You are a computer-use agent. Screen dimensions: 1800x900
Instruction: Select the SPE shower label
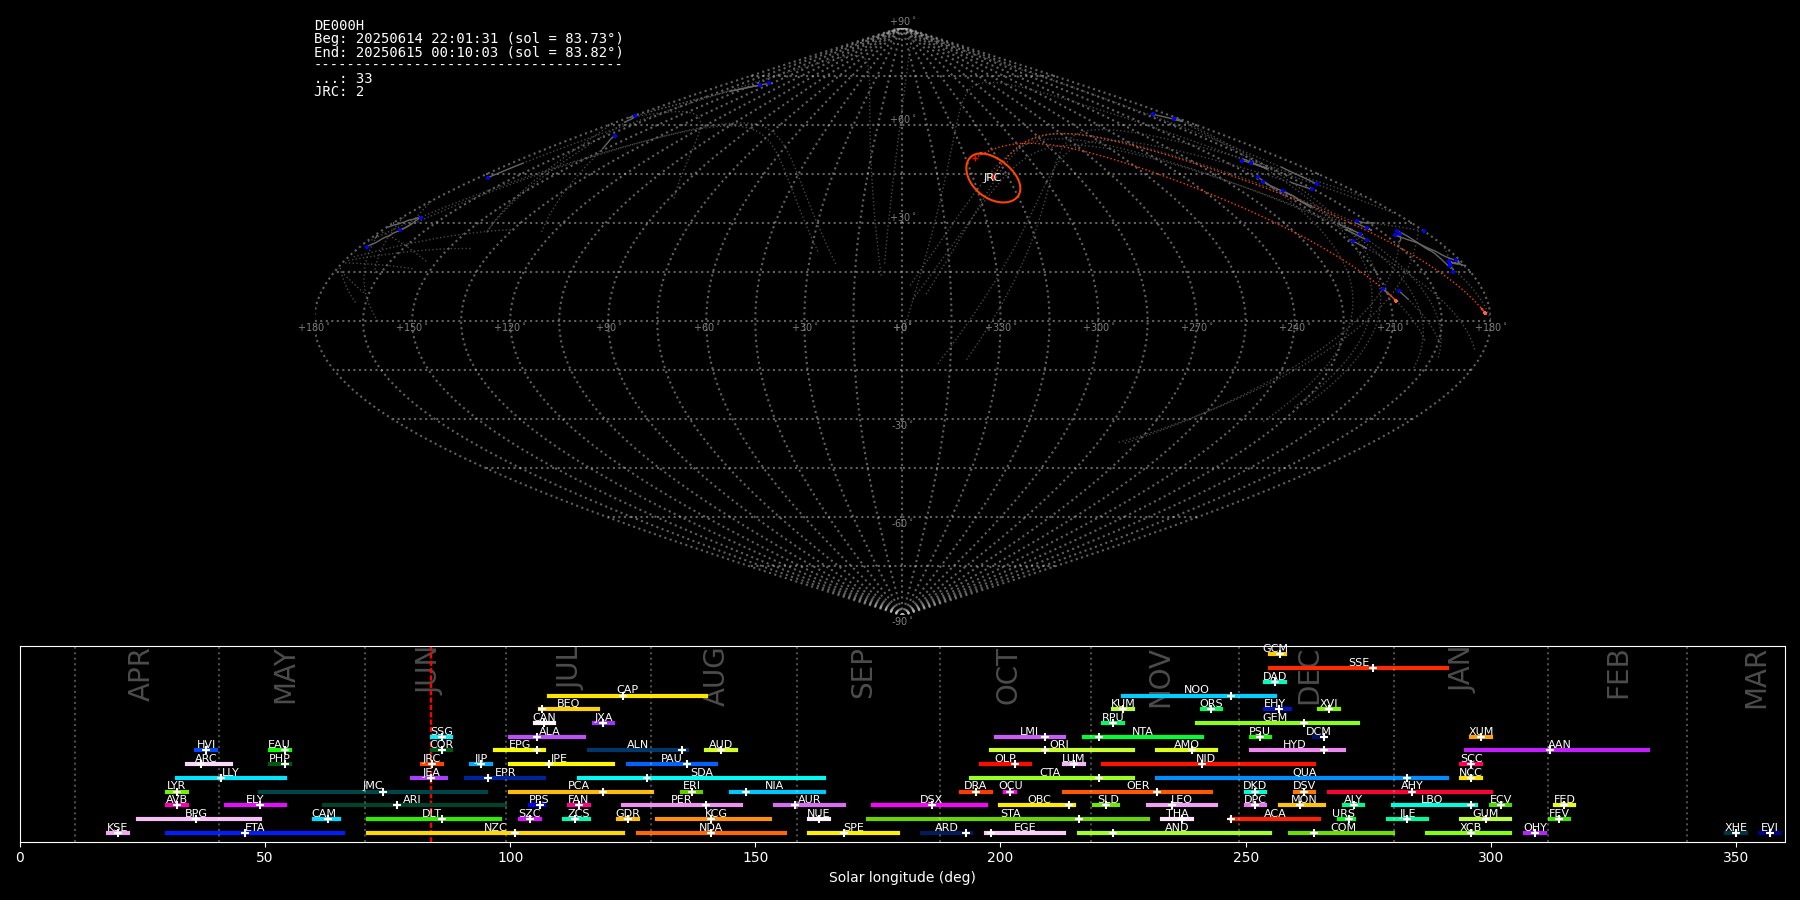(x=853, y=828)
